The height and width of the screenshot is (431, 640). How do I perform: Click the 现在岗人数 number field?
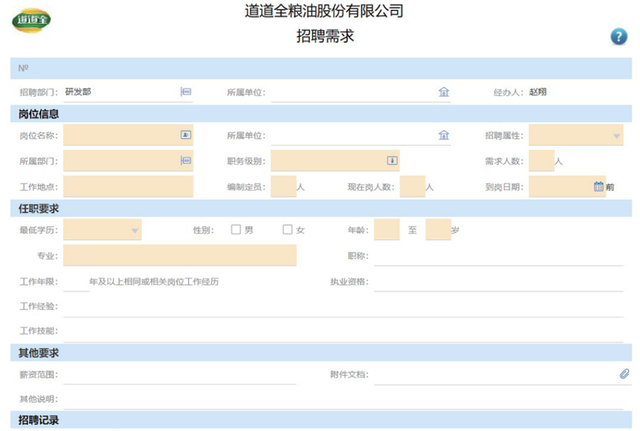point(413,187)
